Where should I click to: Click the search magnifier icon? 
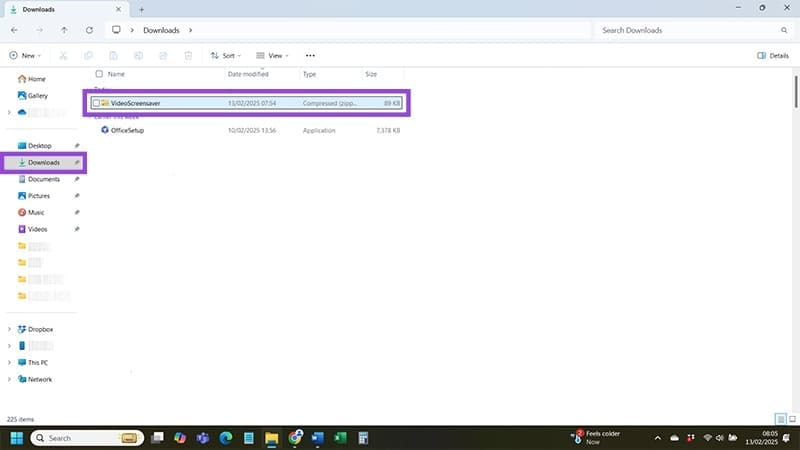tap(784, 30)
